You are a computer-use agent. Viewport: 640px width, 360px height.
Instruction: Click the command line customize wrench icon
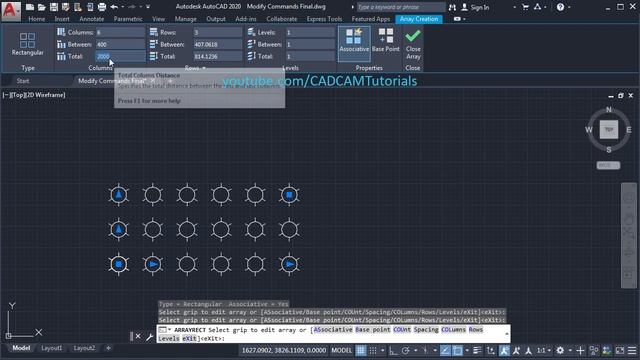tap(149, 336)
